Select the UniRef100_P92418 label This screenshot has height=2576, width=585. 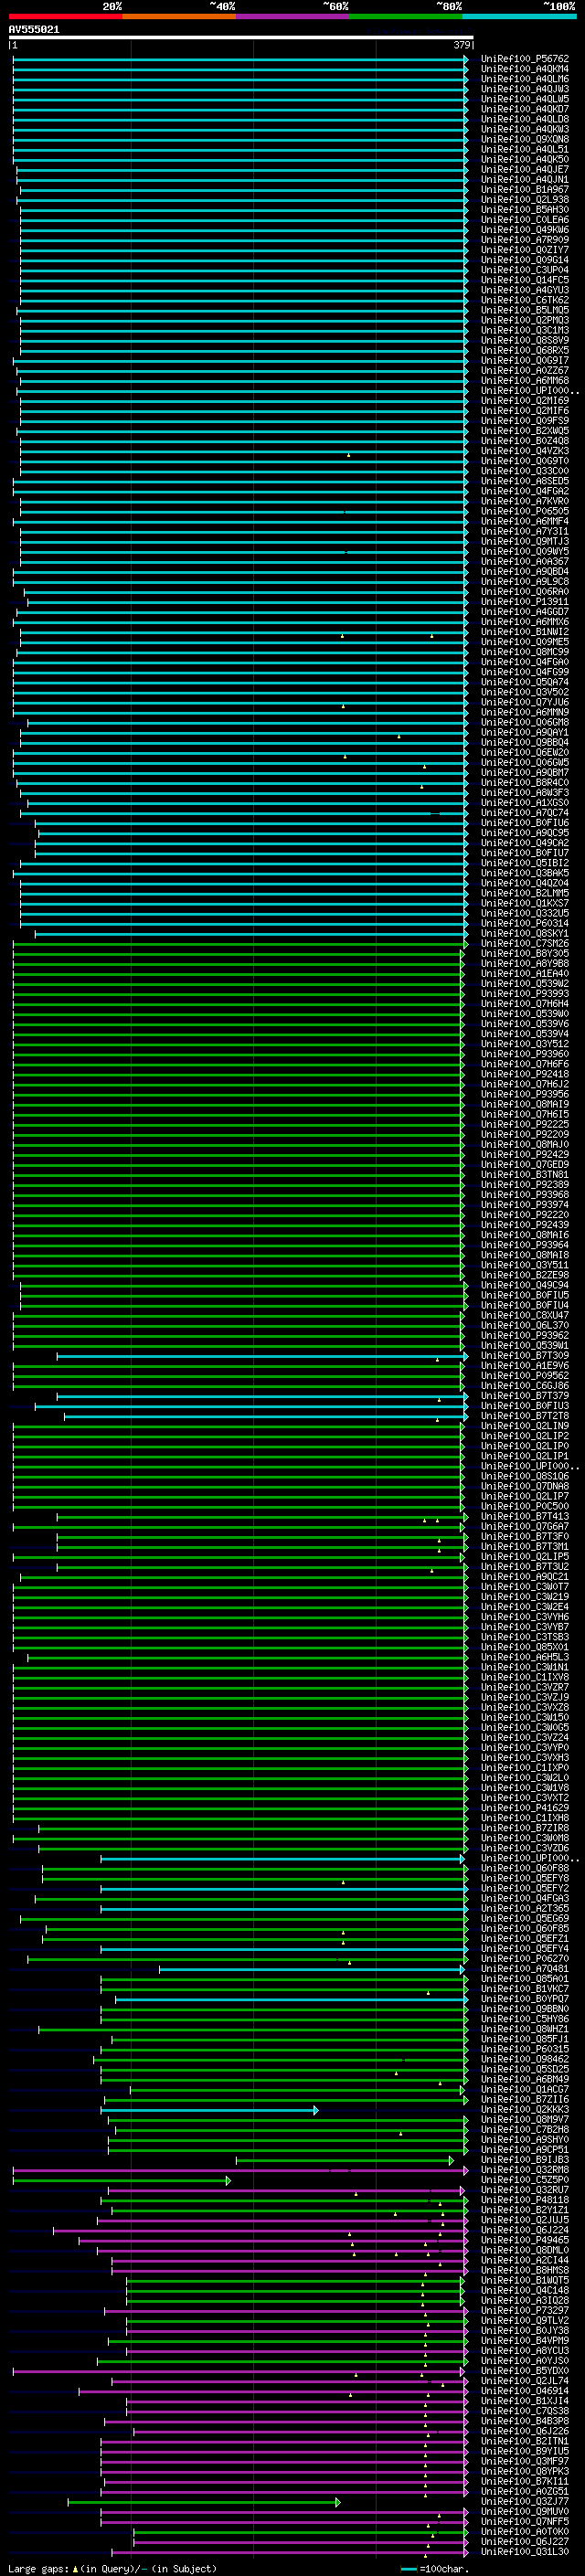pos(525,1074)
